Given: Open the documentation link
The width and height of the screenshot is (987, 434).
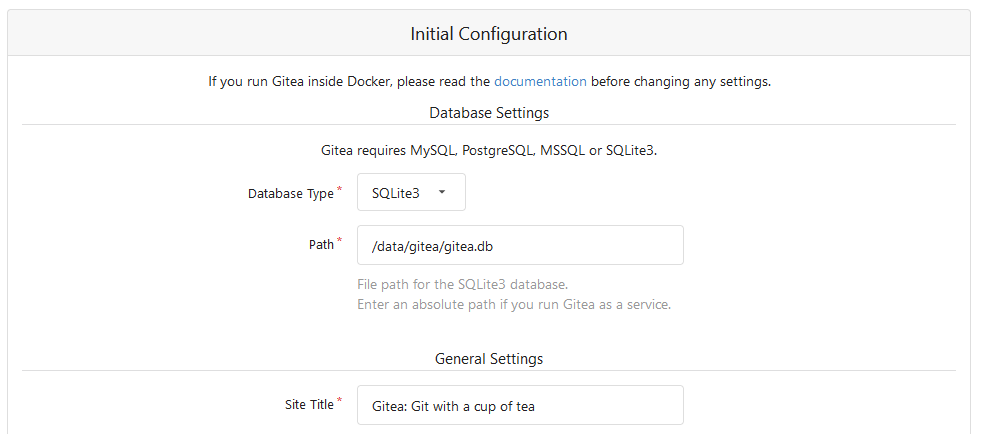Looking at the screenshot, I should point(540,82).
